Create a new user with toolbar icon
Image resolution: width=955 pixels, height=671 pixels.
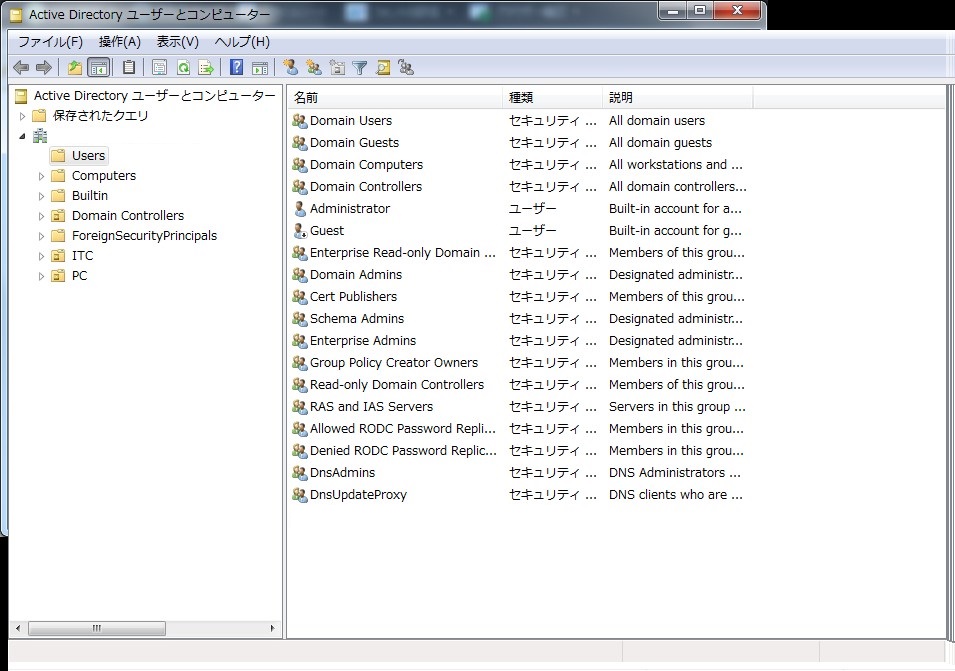291,68
